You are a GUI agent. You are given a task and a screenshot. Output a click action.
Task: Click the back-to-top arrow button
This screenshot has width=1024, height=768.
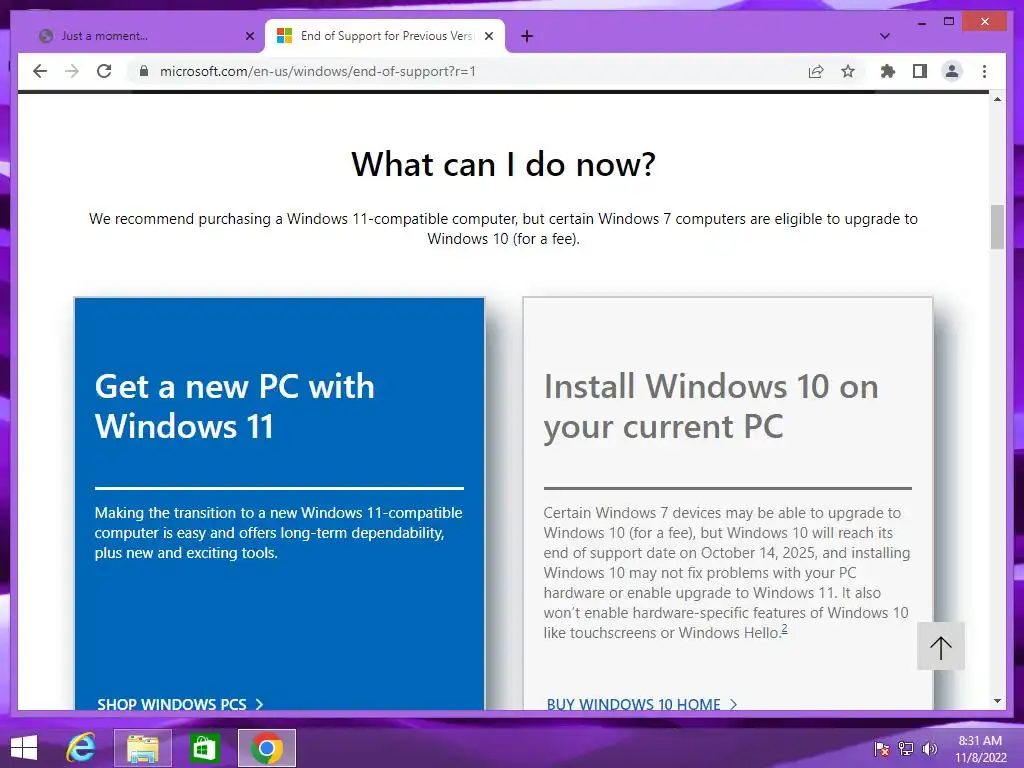click(940, 647)
